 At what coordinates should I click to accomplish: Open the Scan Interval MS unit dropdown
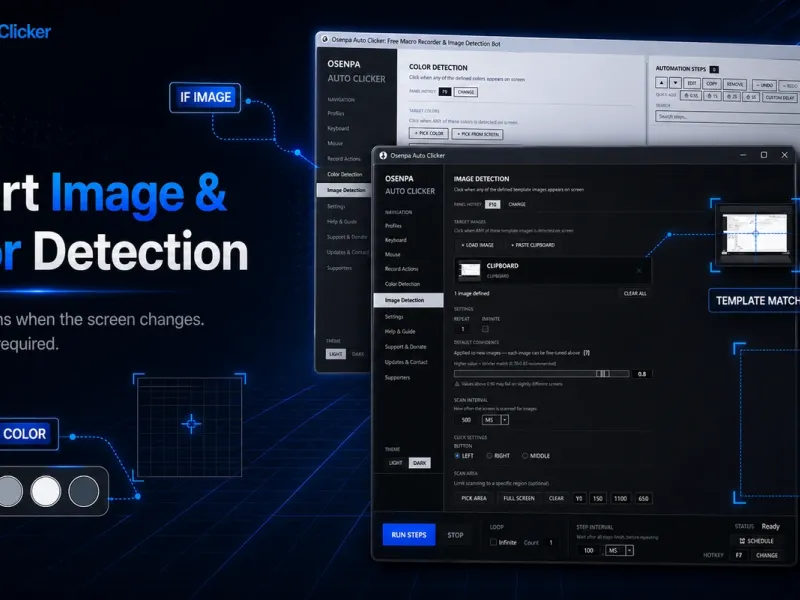[x=495, y=420]
